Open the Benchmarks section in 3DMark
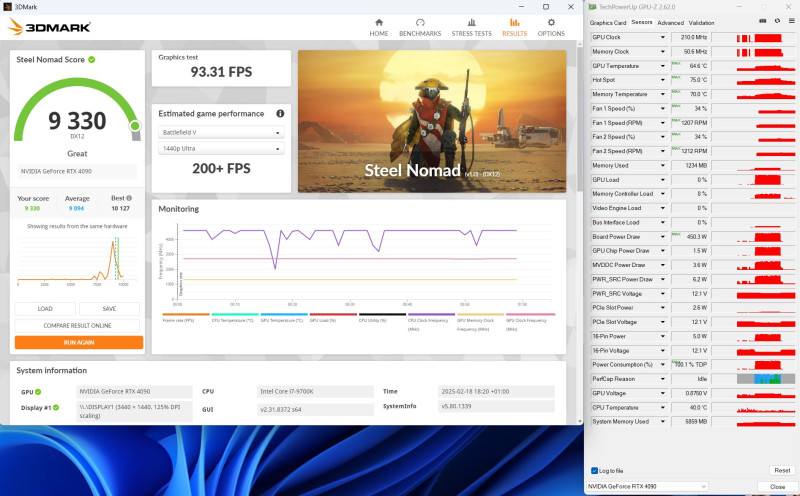 420,28
